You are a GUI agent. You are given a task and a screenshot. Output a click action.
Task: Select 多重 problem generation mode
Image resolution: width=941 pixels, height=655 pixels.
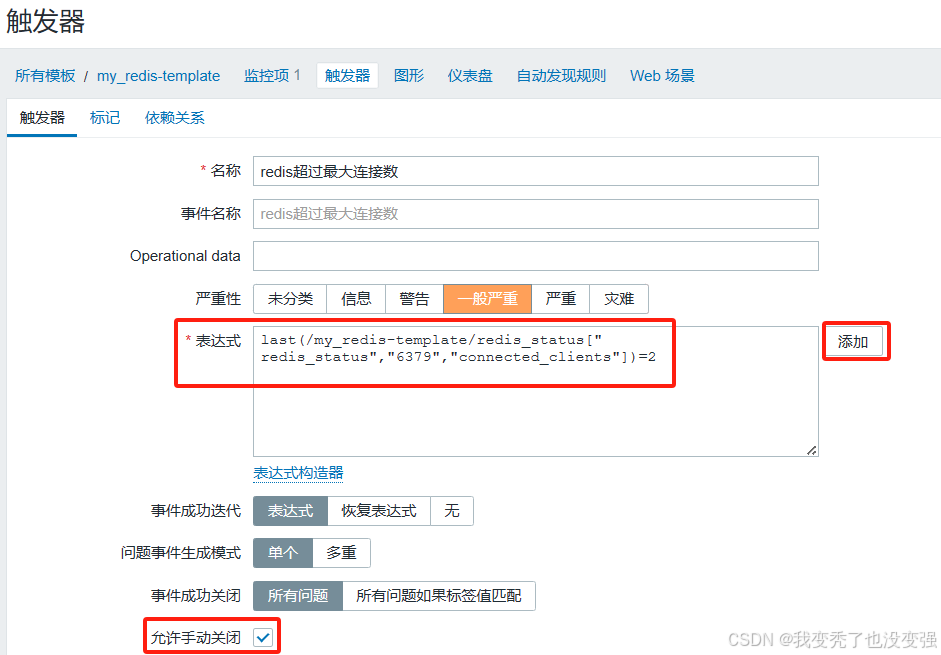coord(341,553)
